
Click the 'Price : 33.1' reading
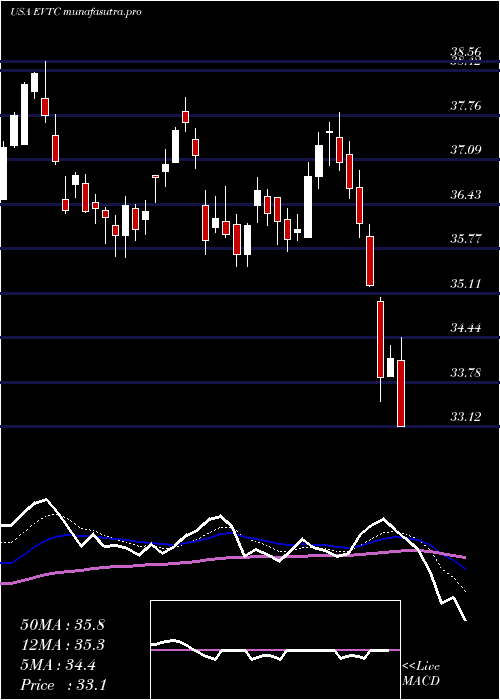pyautogui.click(x=62, y=685)
